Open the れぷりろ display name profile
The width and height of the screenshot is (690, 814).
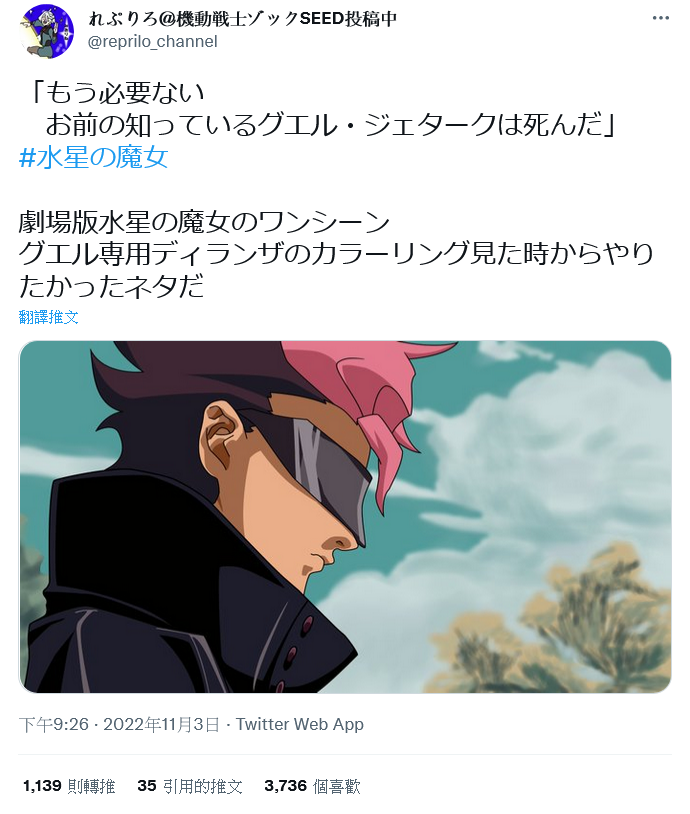tap(242, 19)
